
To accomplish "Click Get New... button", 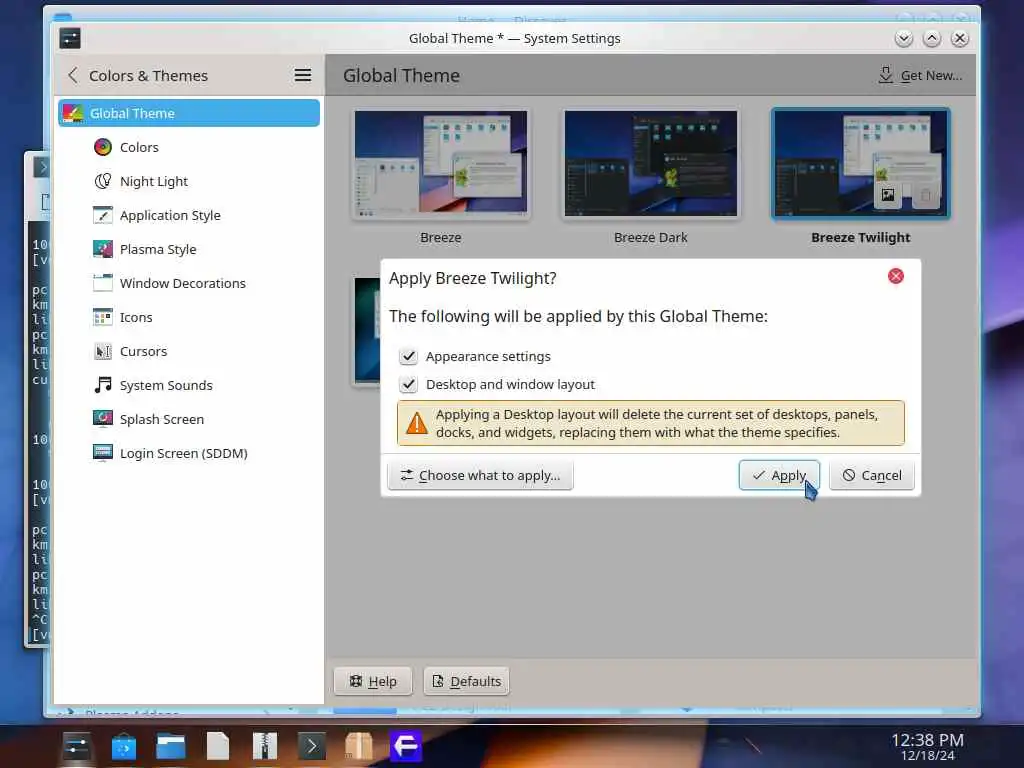I will 921,75.
